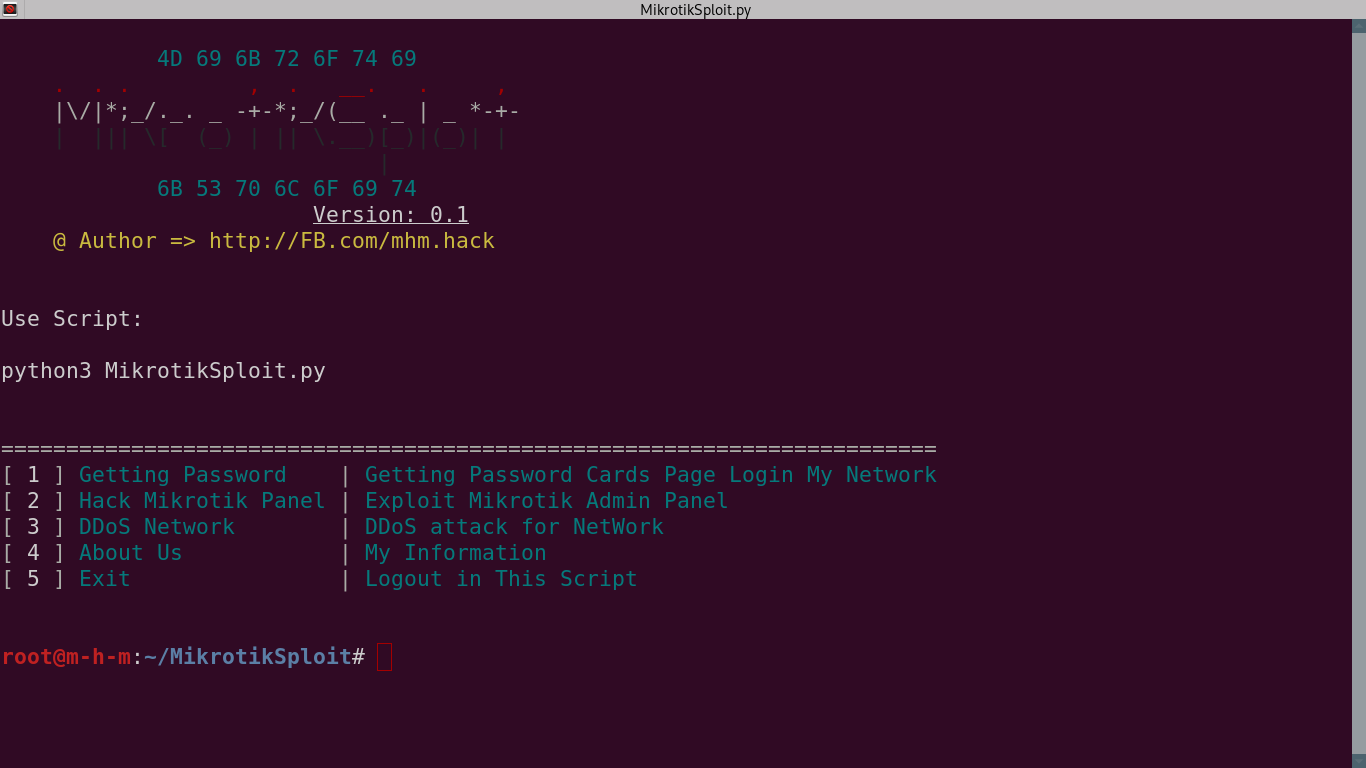Viewport: 1366px width, 768px height.
Task: Click the '[ 4 ]' option number
Action: coord(33,553)
